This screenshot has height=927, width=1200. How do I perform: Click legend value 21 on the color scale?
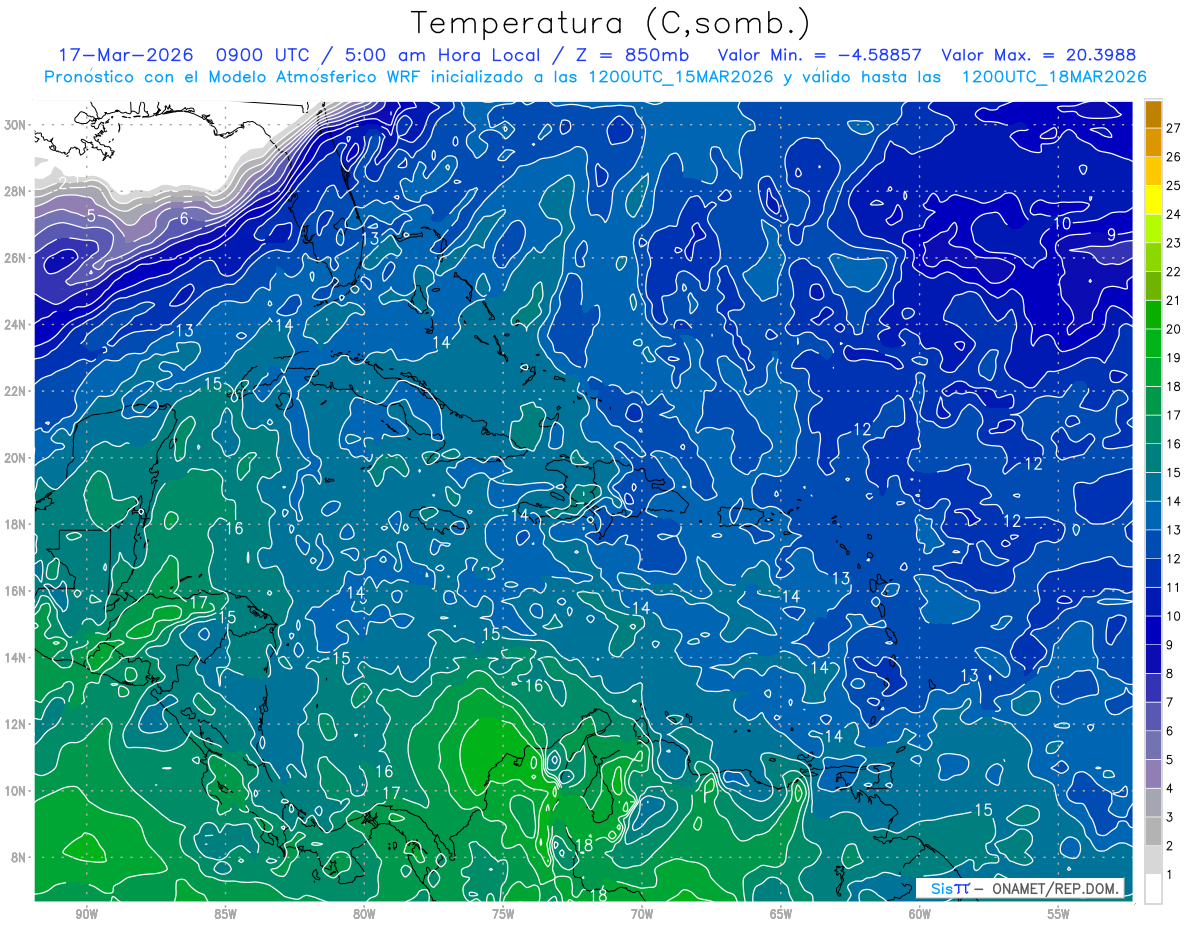(x=1174, y=300)
